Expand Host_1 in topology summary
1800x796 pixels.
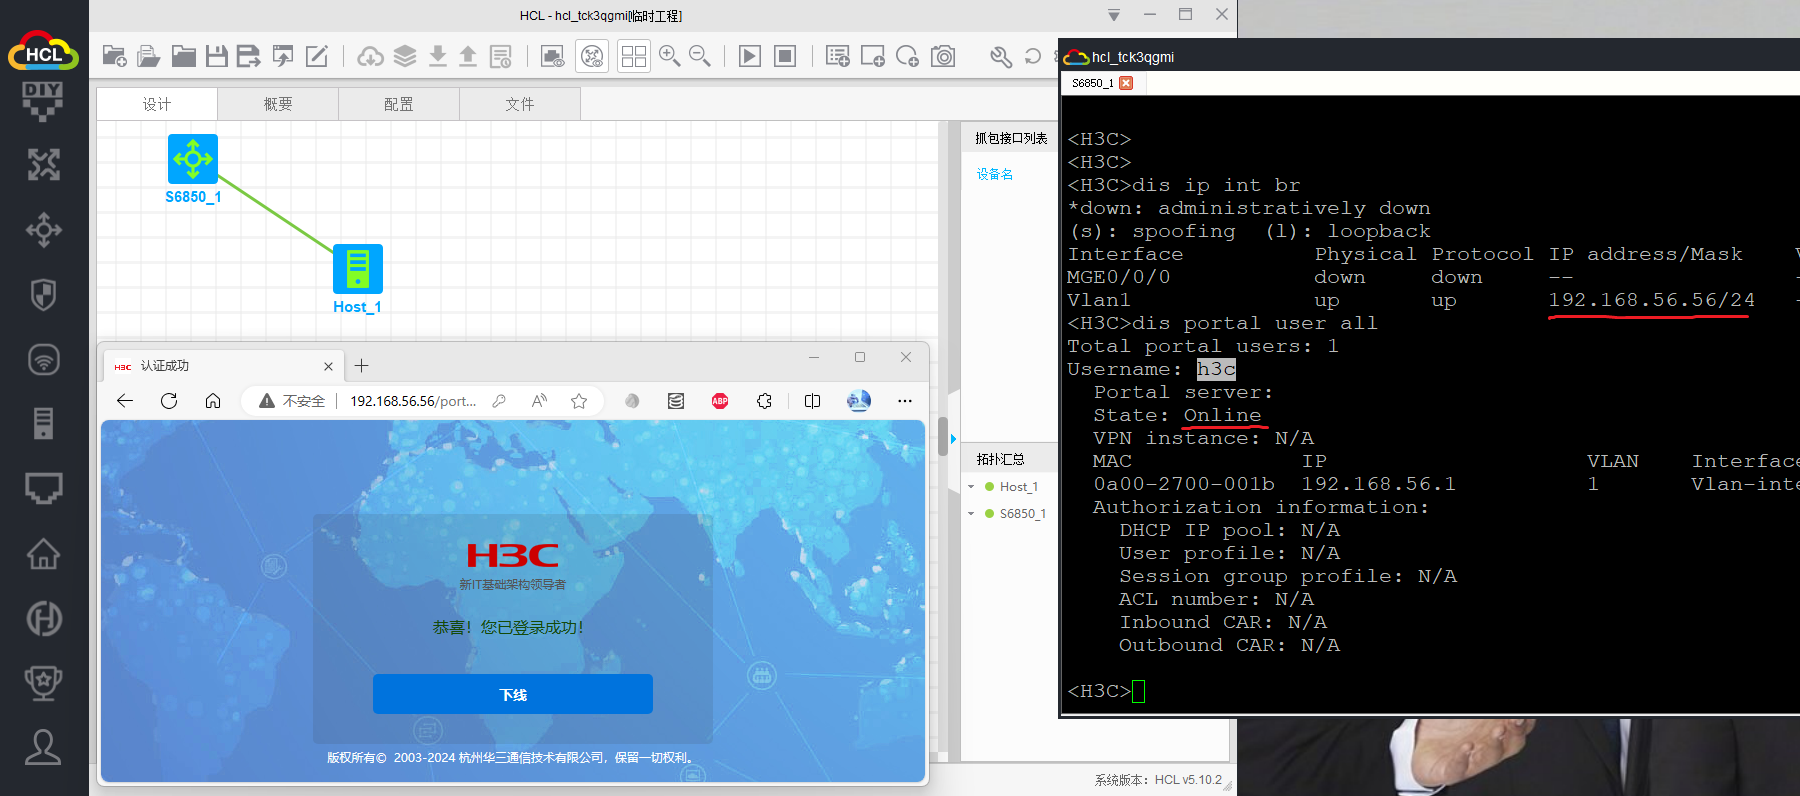(971, 487)
